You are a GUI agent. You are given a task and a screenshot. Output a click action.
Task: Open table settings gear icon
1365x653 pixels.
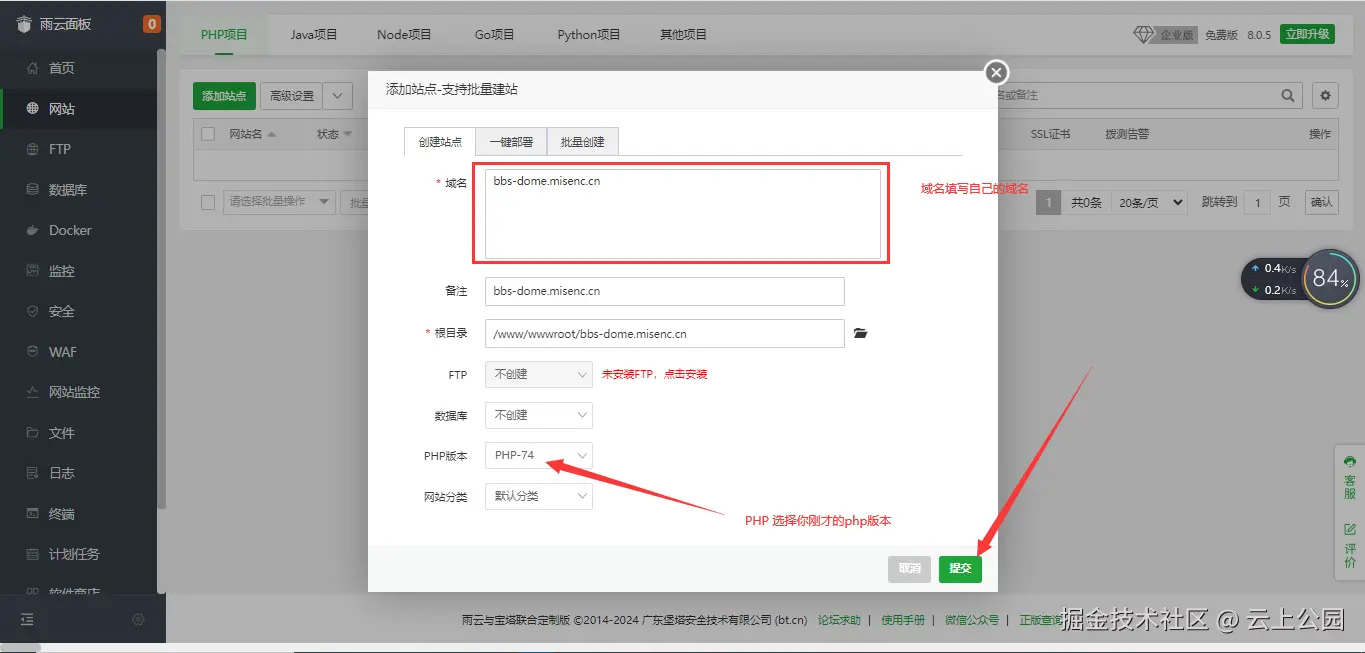click(x=1325, y=96)
